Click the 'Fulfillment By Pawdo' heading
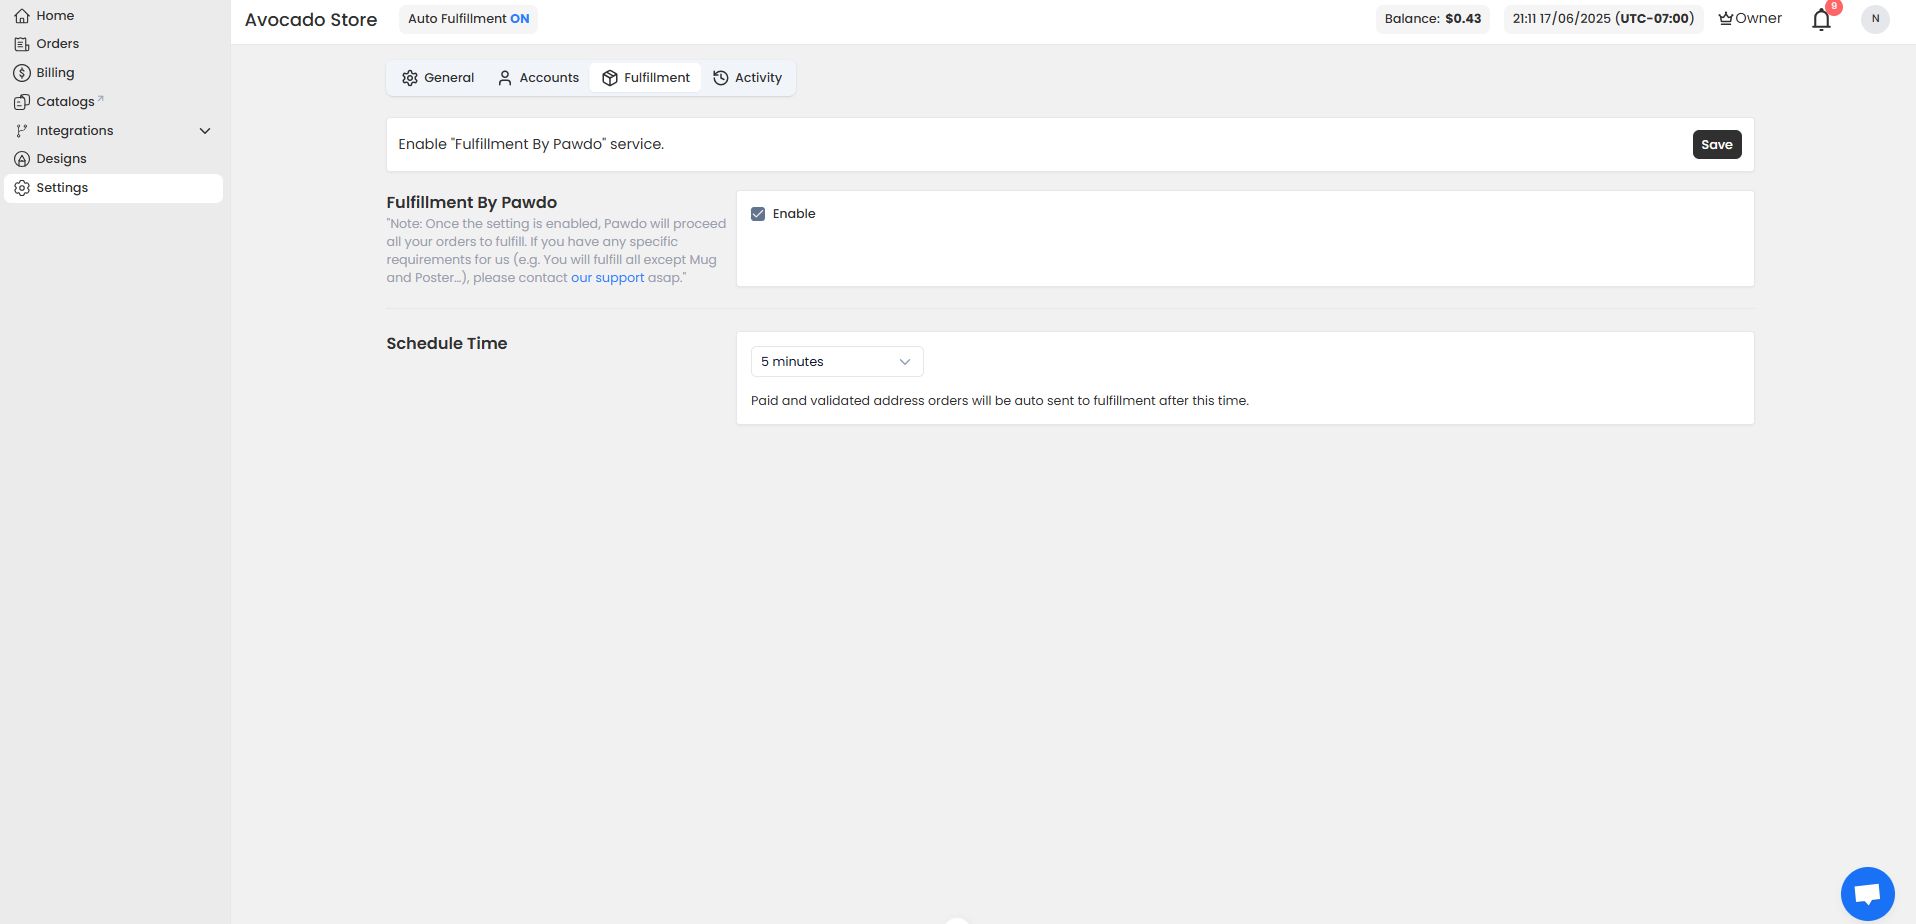 coord(472,202)
